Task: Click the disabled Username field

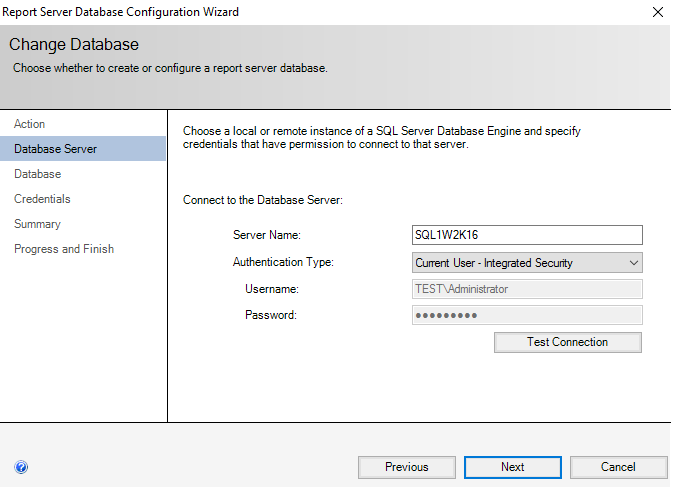Action: point(527,289)
